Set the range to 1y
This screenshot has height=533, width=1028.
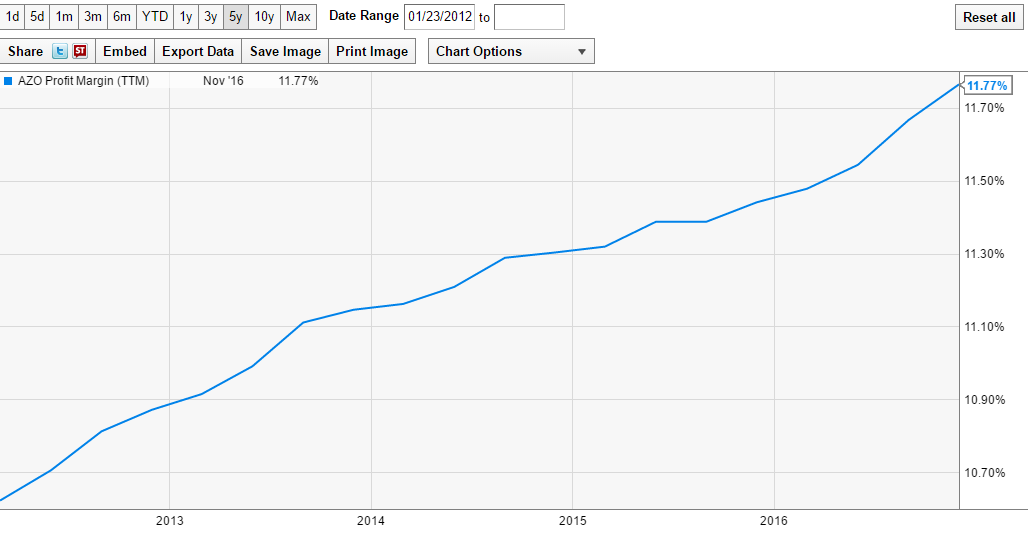tap(186, 17)
